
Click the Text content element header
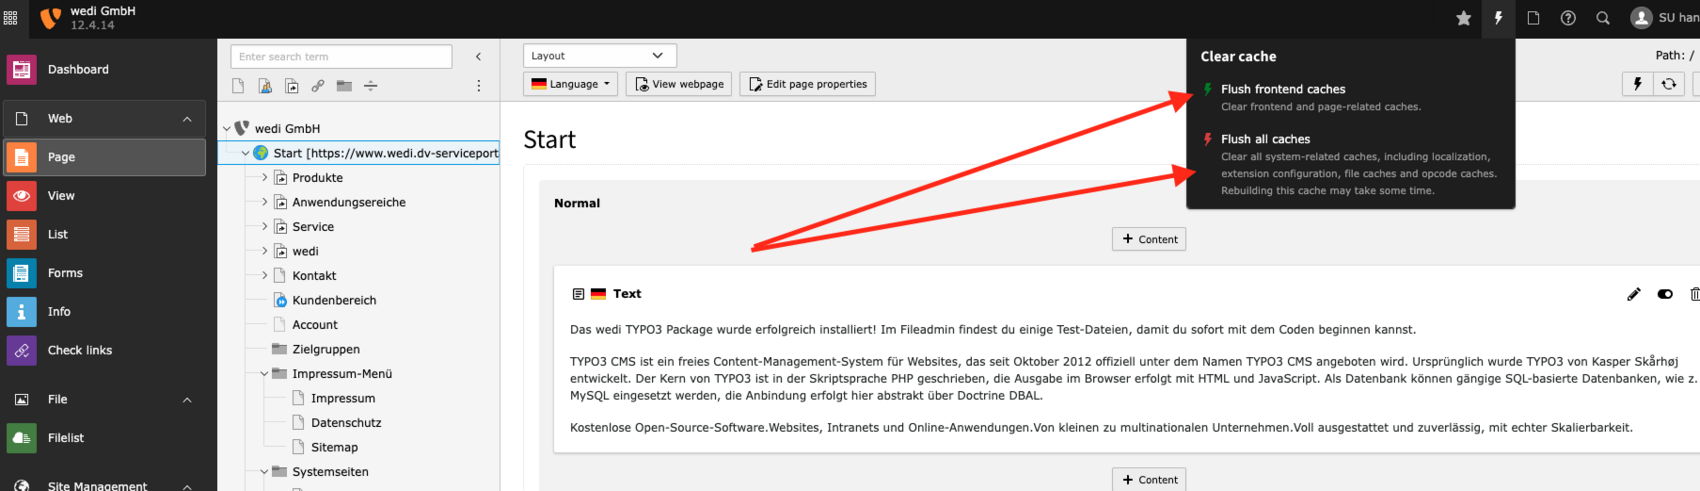[x=627, y=294]
